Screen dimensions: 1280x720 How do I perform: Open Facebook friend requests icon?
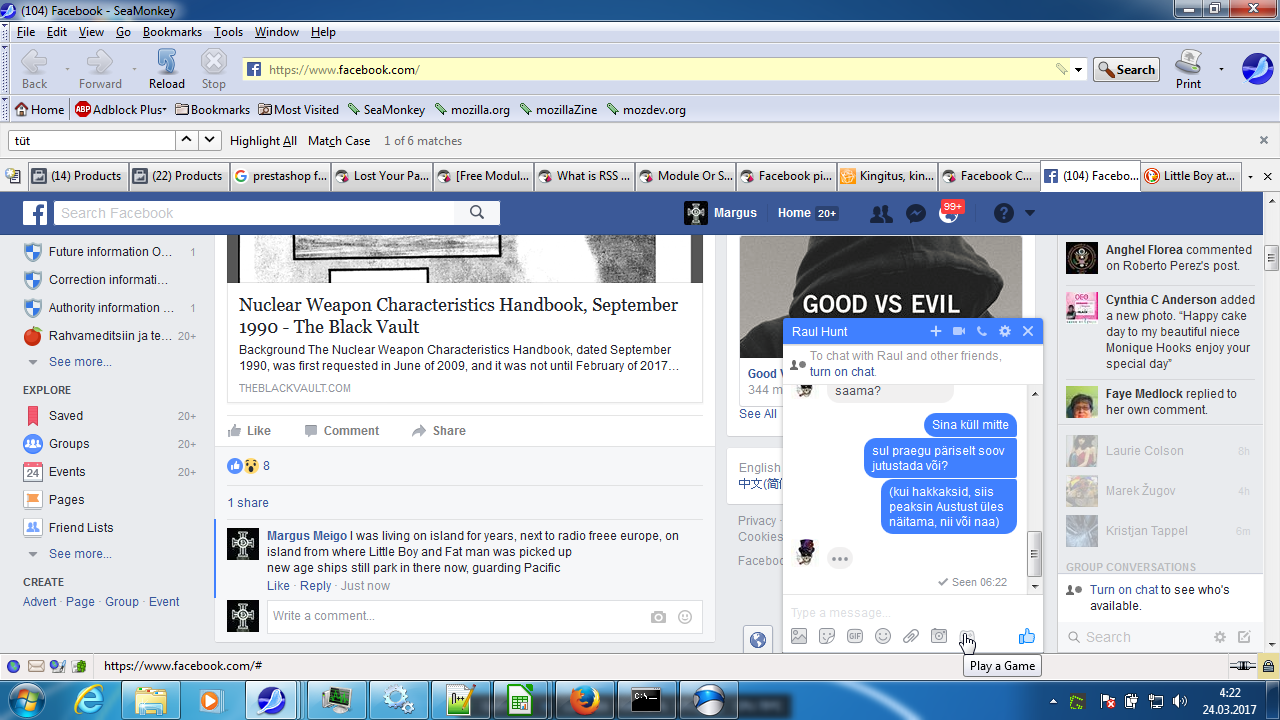[881, 213]
